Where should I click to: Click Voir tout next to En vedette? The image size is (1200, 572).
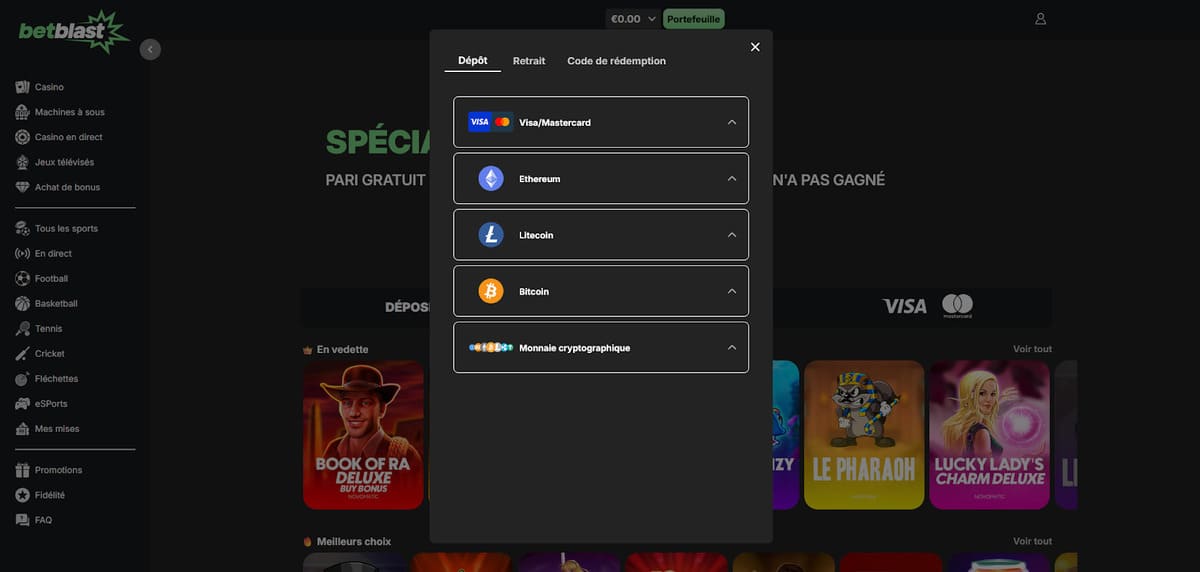[x=1032, y=349]
